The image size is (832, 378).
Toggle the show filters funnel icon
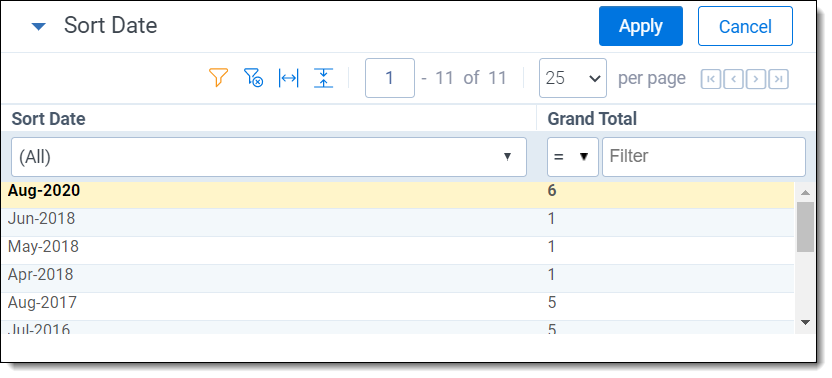[x=218, y=78]
